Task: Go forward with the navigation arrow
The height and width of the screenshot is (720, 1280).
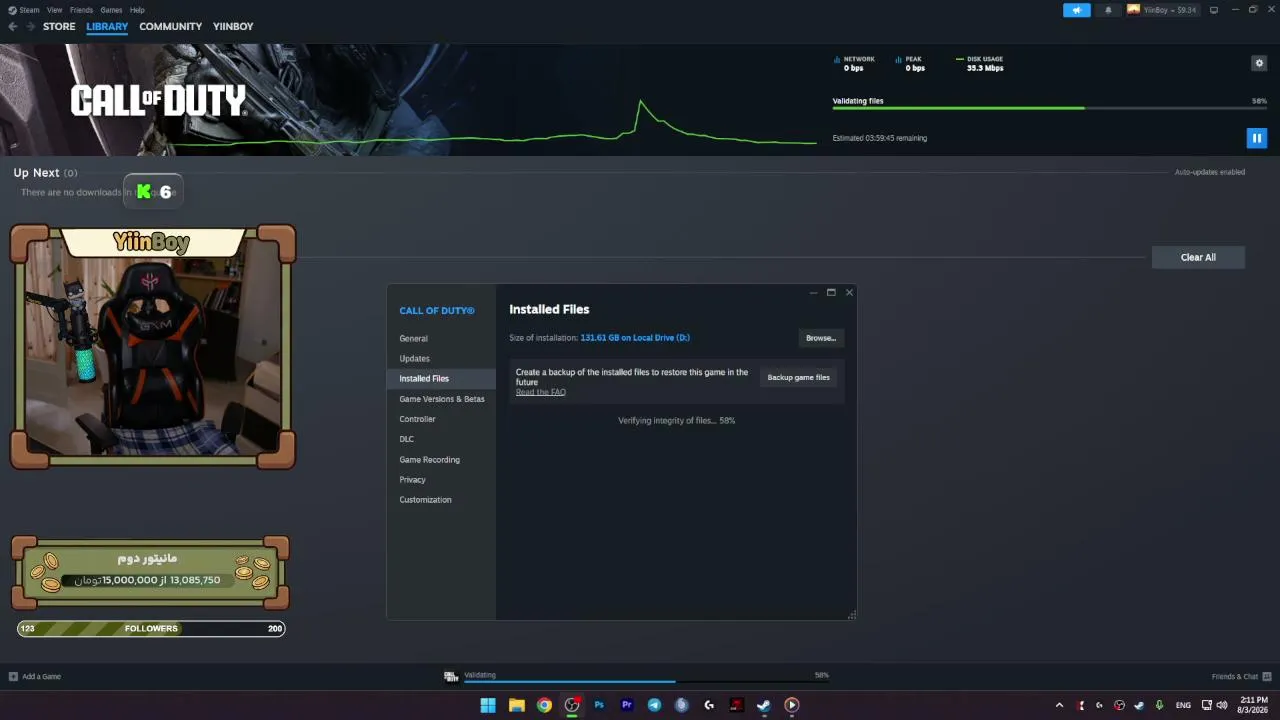Action: click(31, 26)
